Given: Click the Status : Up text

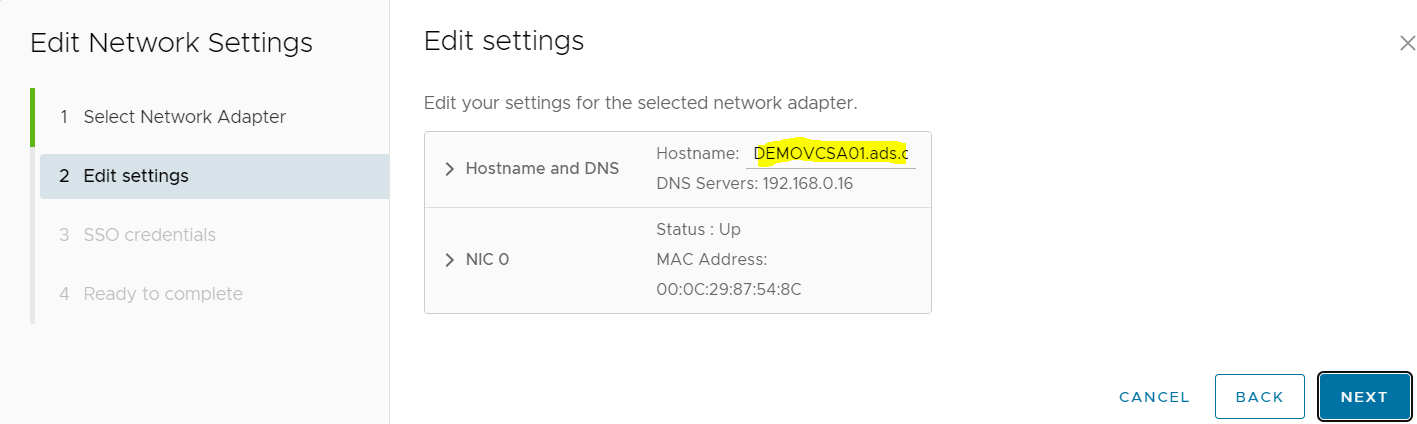Looking at the screenshot, I should tap(698, 229).
